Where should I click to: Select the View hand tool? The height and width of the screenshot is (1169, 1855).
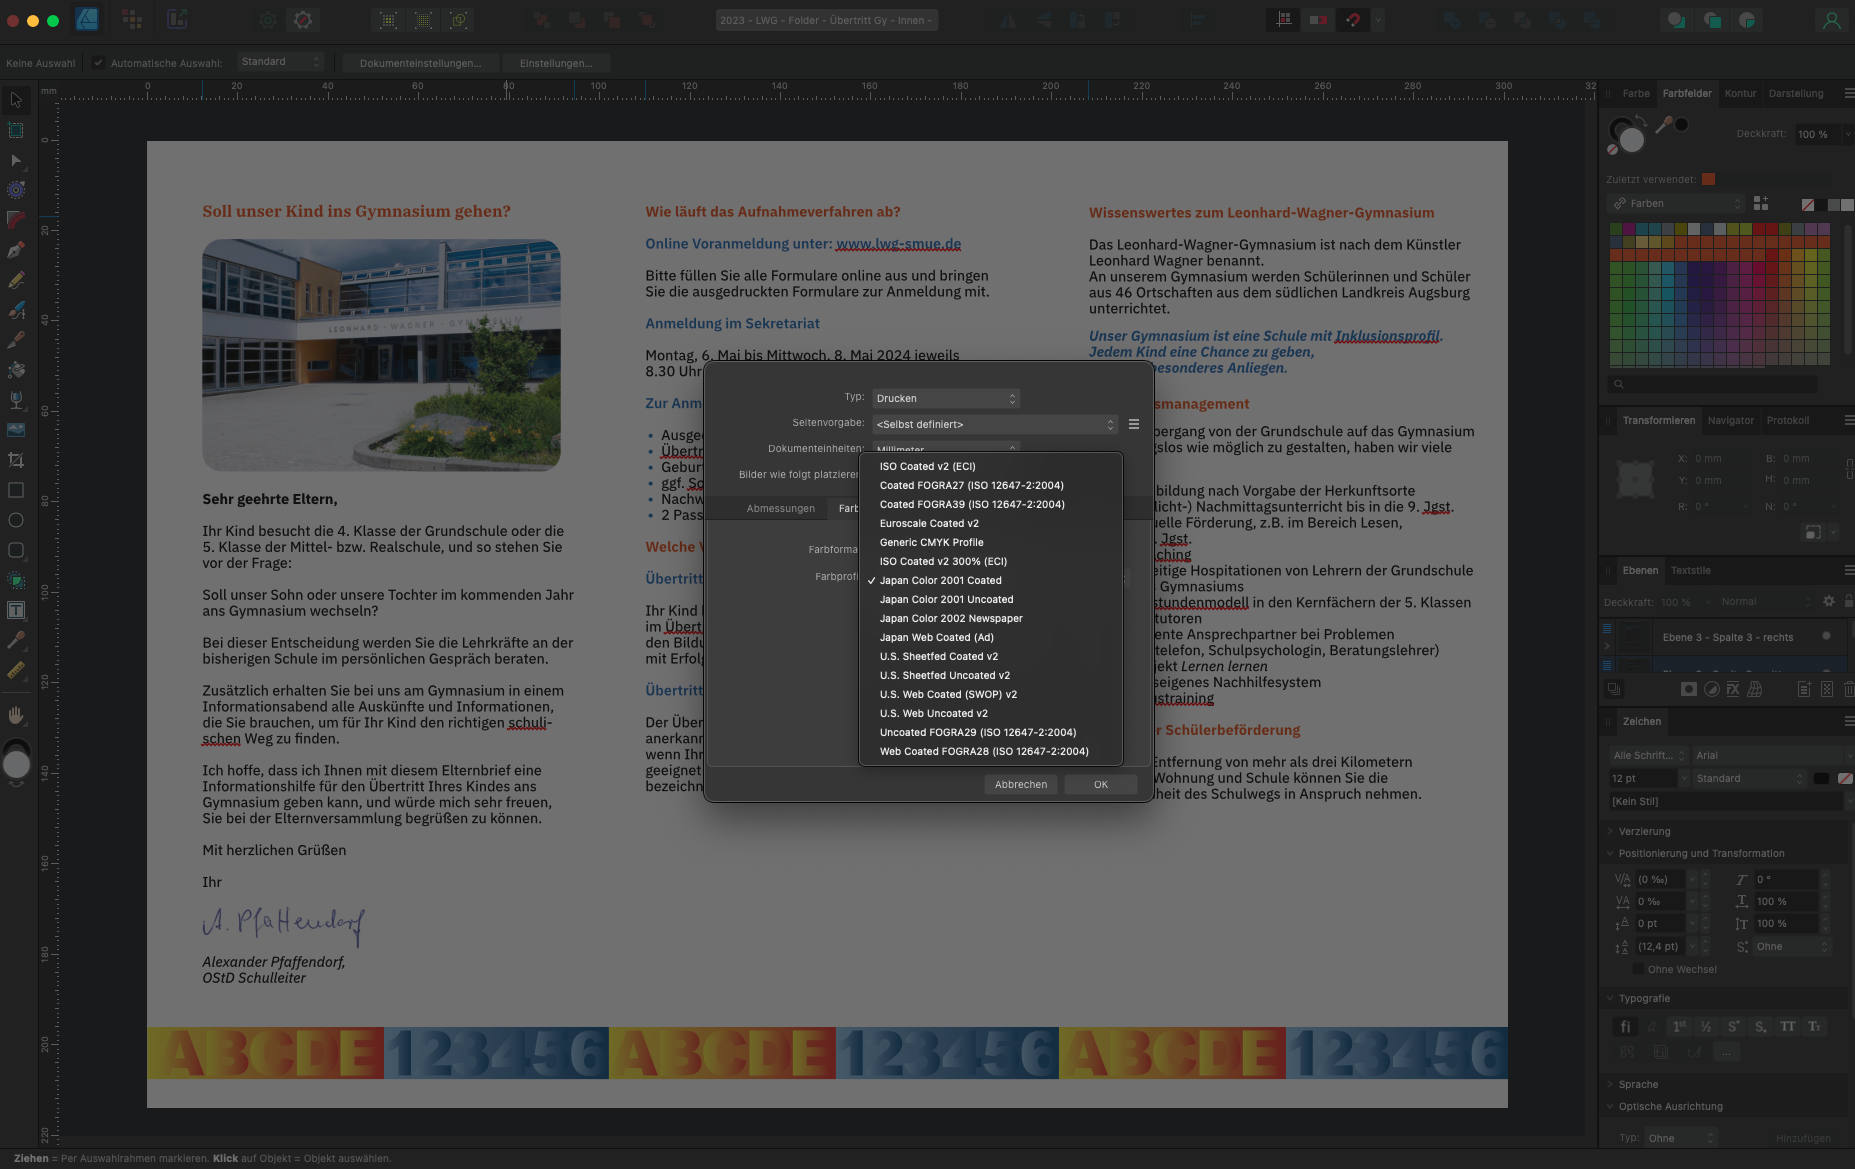click(16, 715)
